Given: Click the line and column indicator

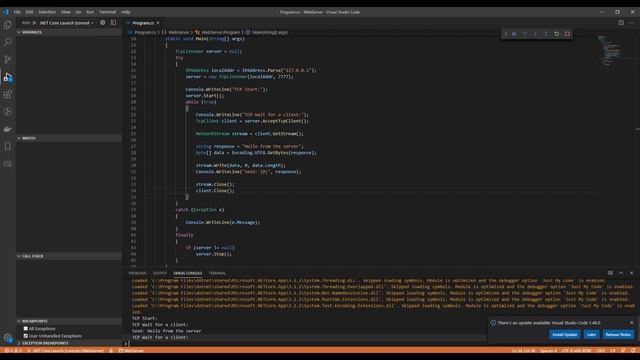Looking at the screenshot, I should click(x=523, y=351).
